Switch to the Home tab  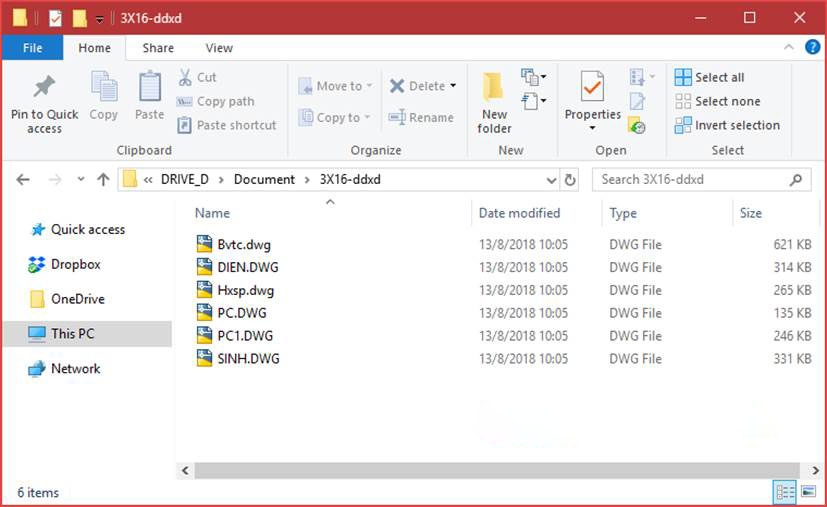tap(94, 48)
